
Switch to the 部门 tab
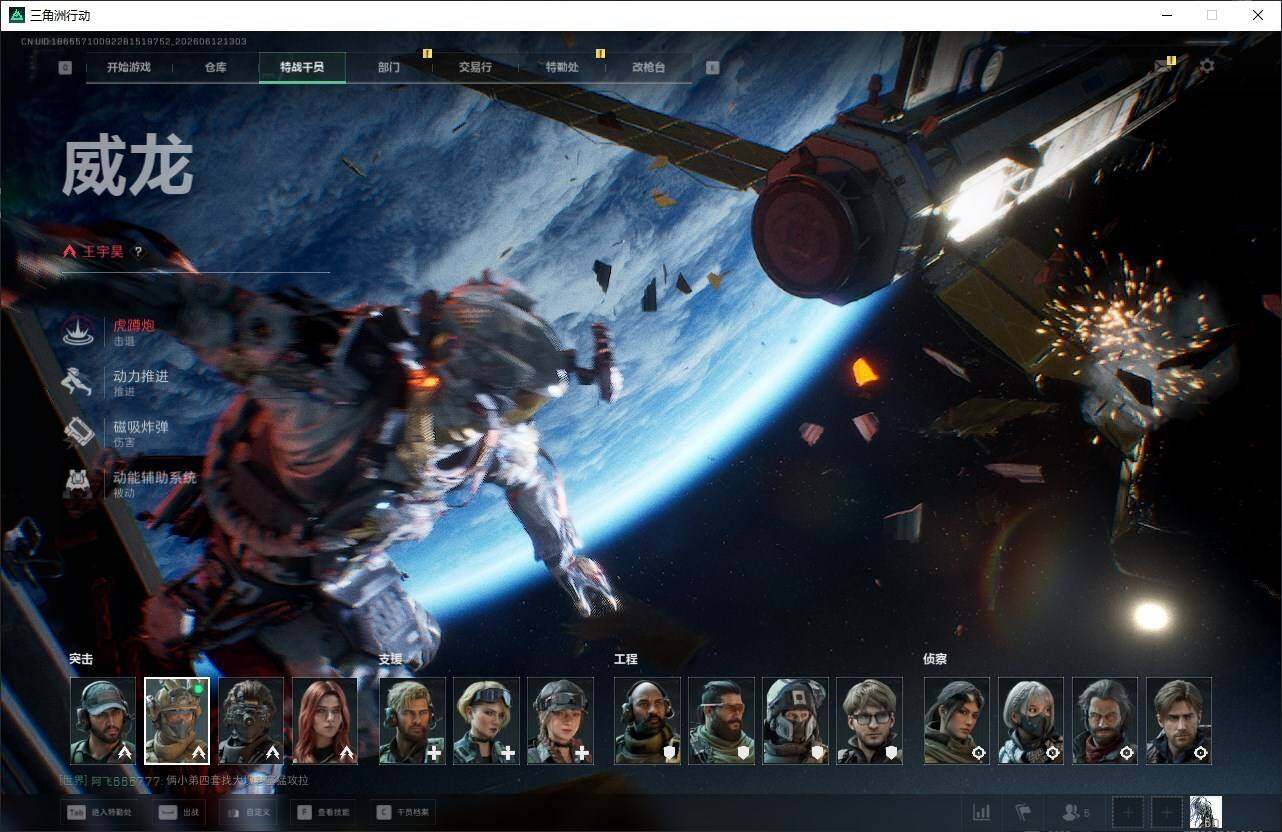tap(389, 67)
